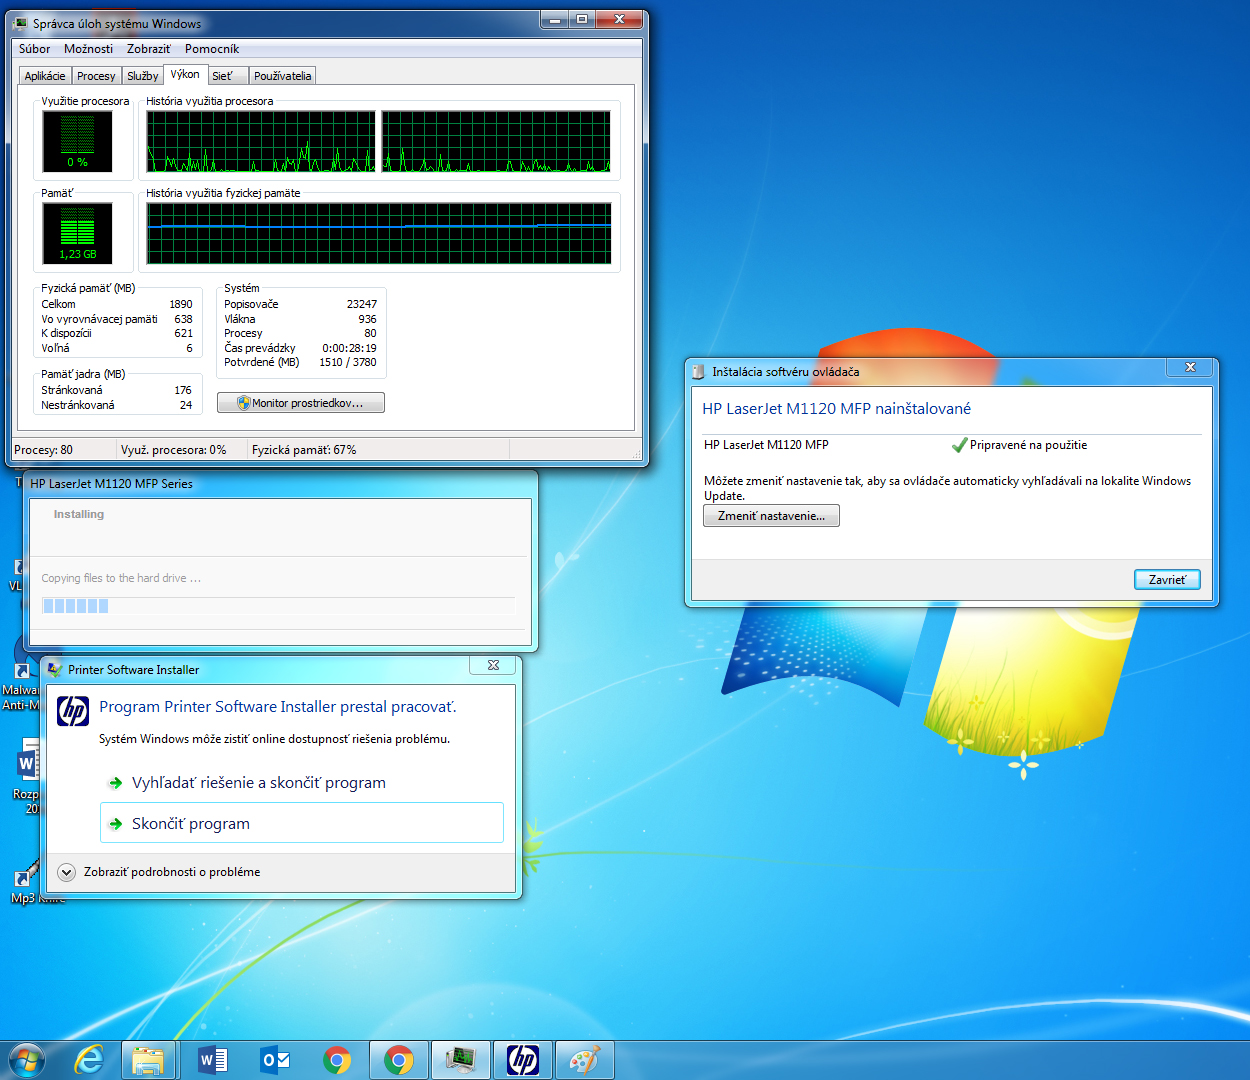This screenshot has width=1250, height=1080.
Task: Switch to the Procesy tab
Action: pyautogui.click(x=96, y=76)
